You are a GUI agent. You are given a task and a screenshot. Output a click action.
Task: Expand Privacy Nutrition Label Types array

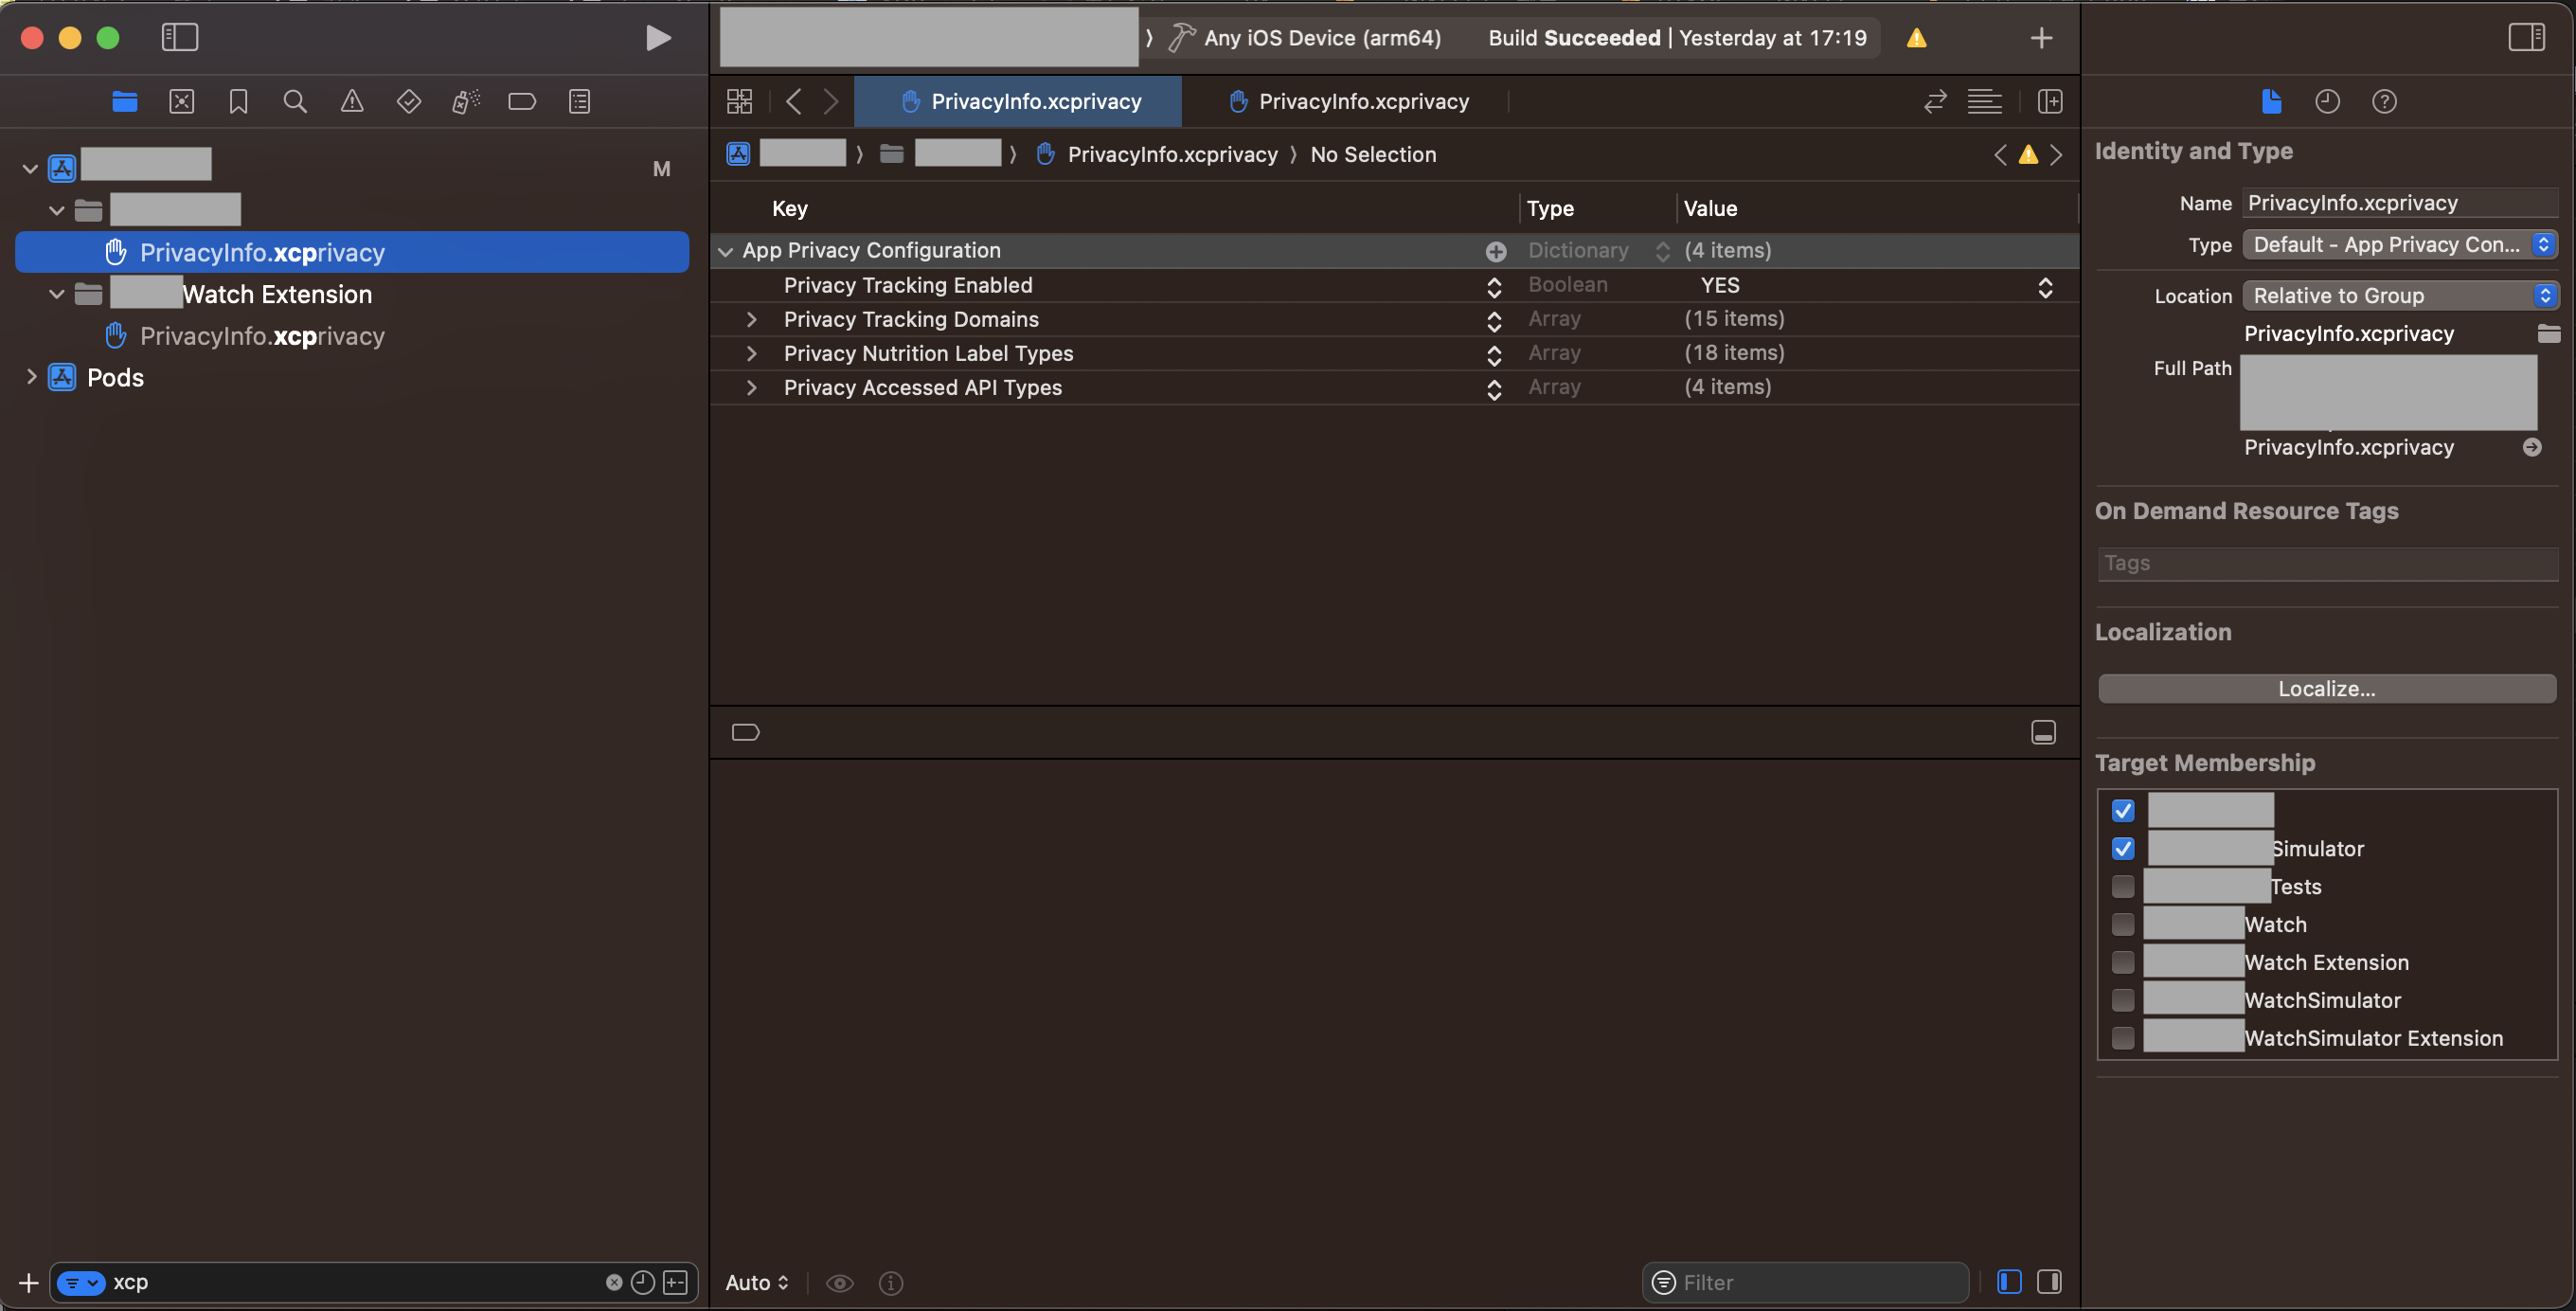coord(751,353)
